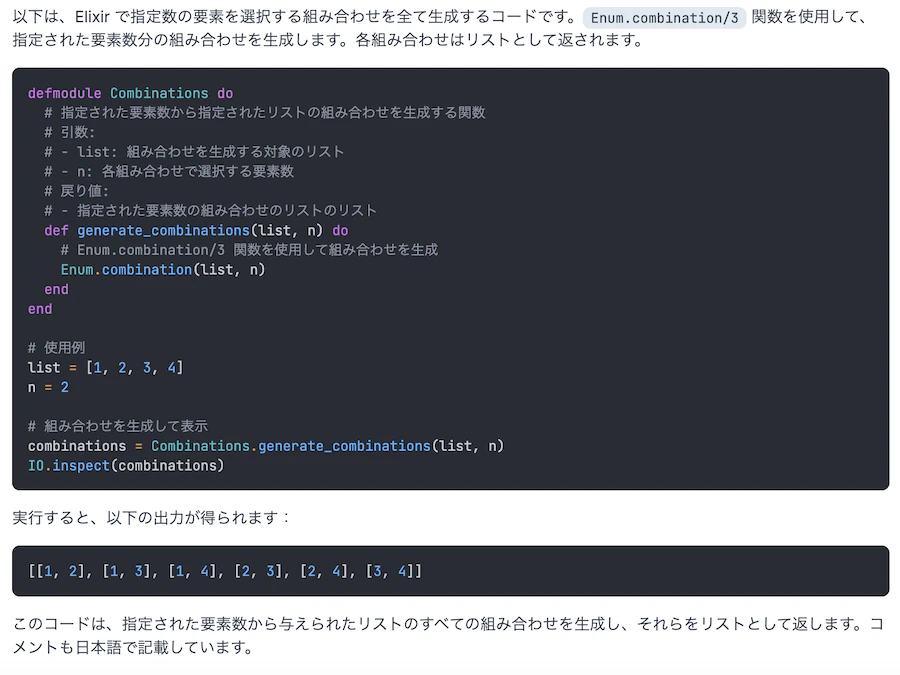Click the inline code 'Enum.combination/3' badge

664,18
